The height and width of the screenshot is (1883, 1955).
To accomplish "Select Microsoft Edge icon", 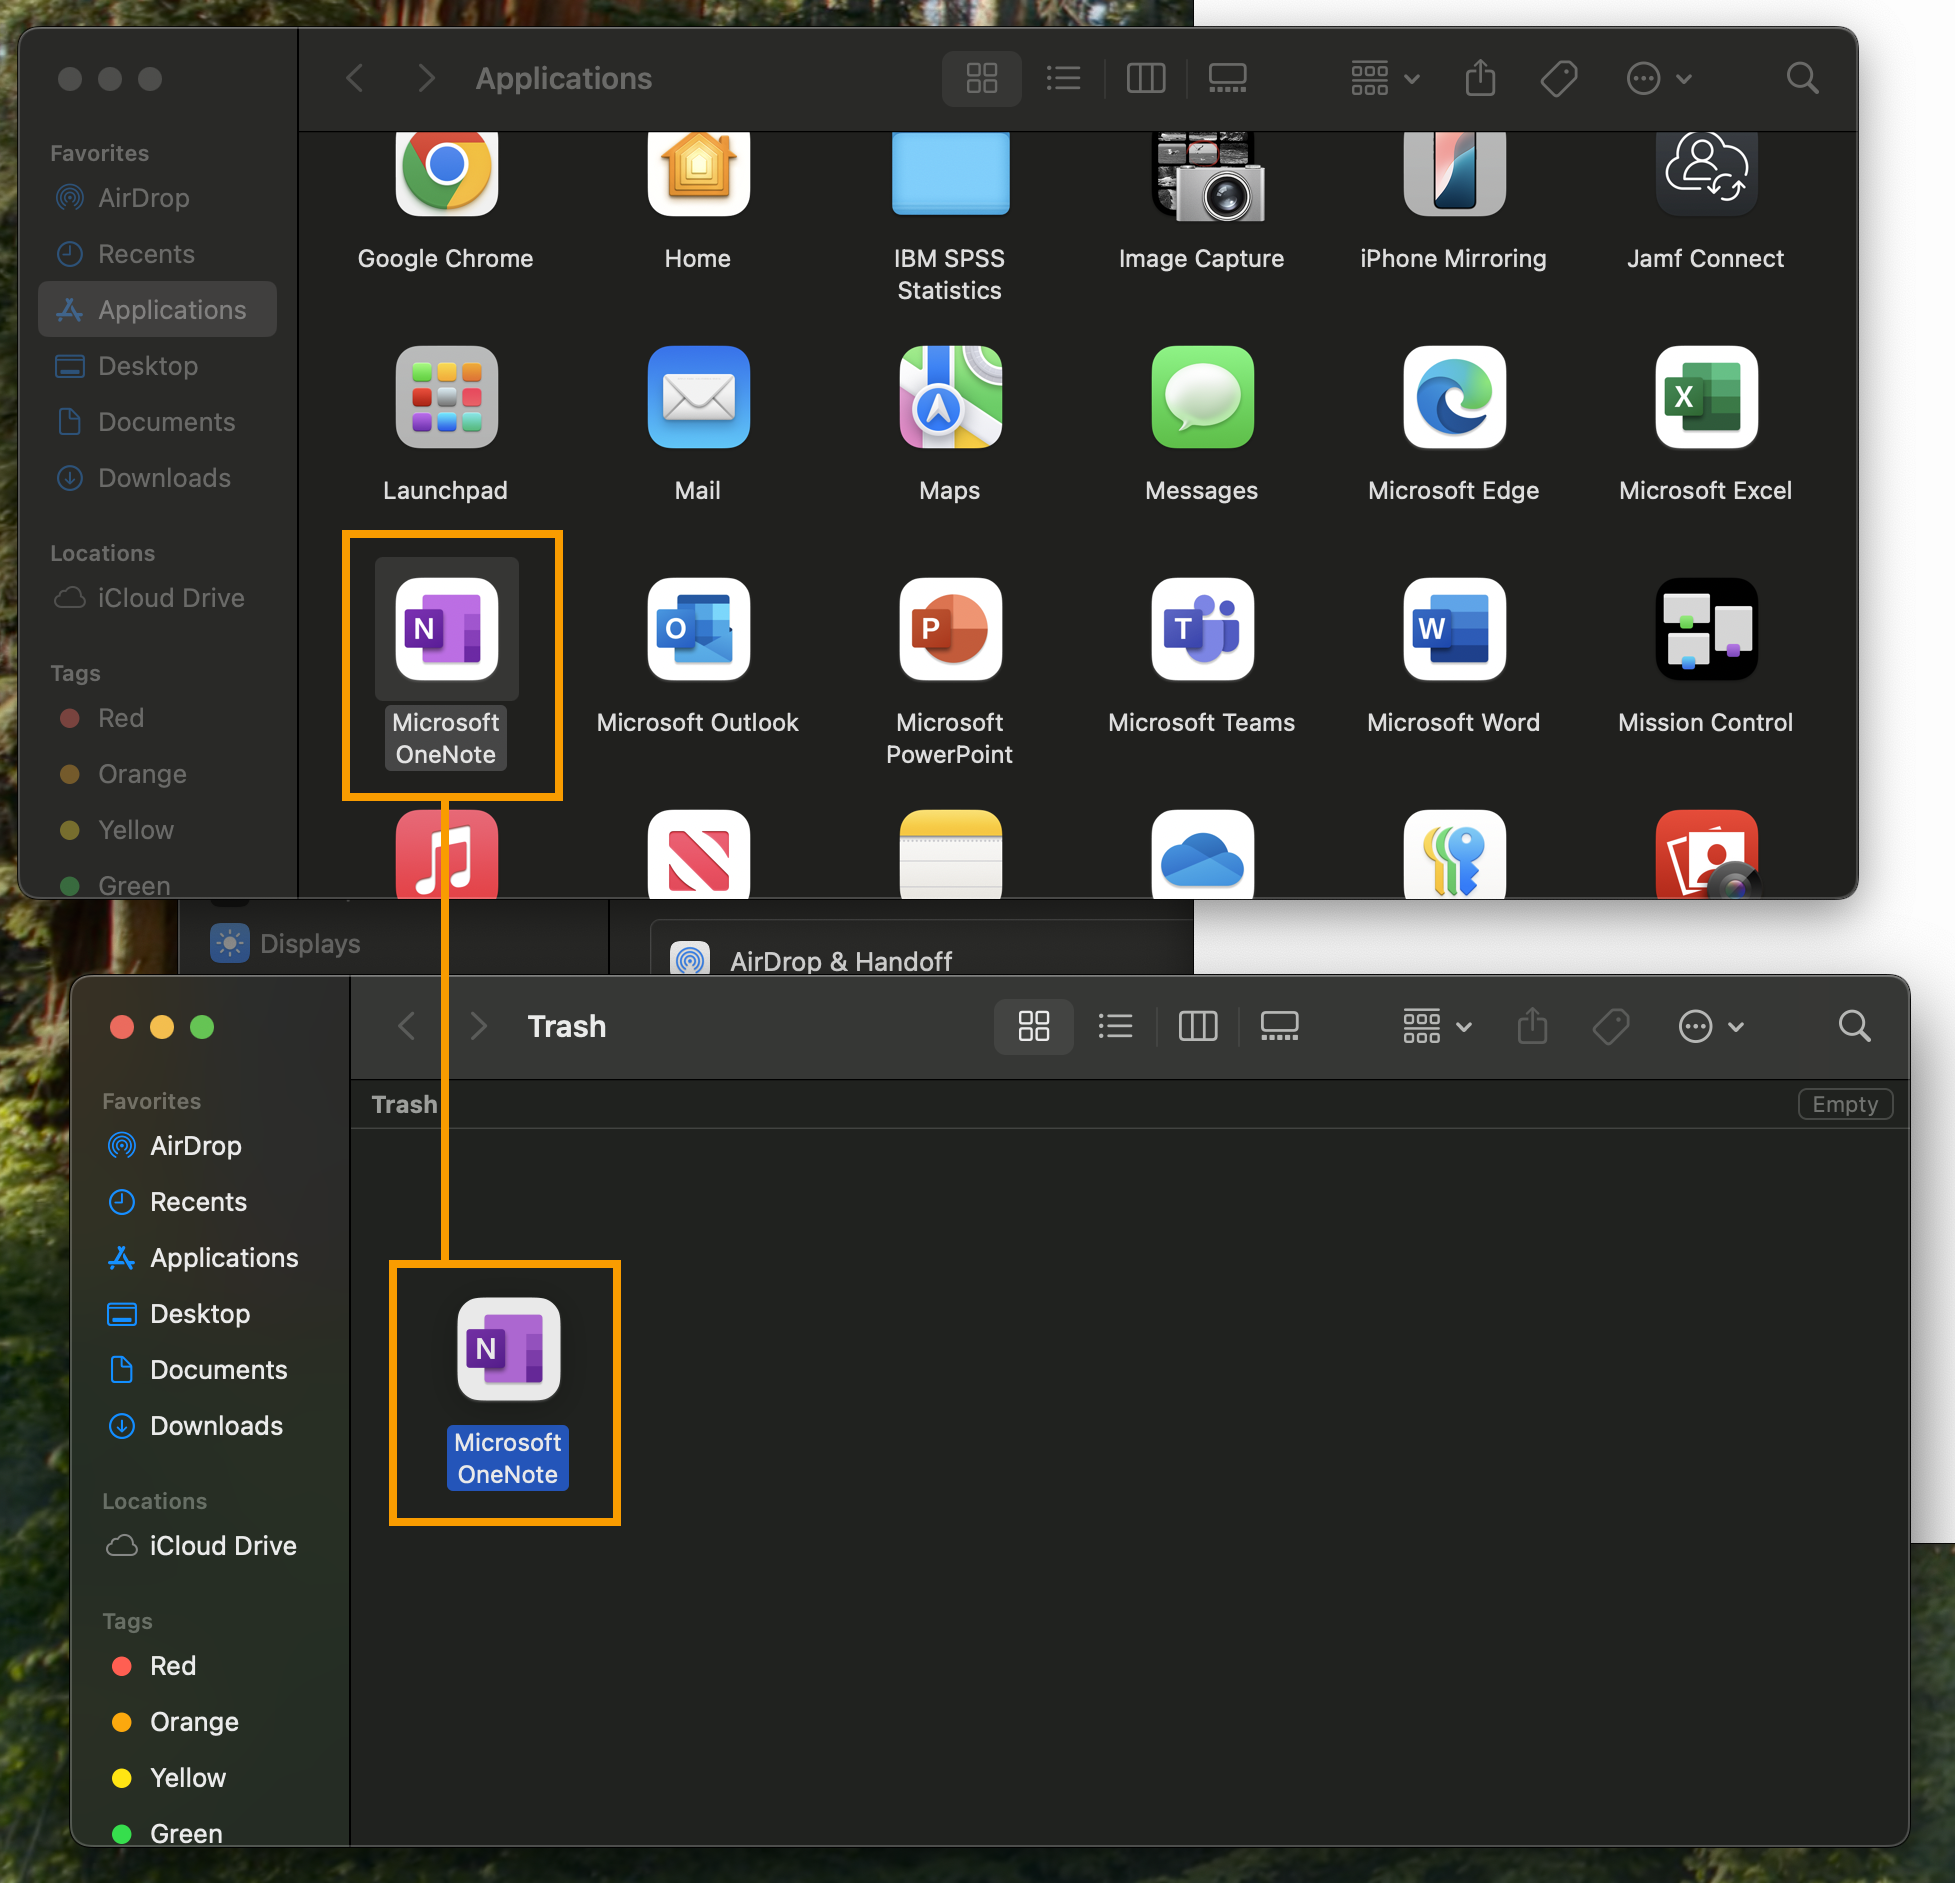I will tap(1454, 398).
